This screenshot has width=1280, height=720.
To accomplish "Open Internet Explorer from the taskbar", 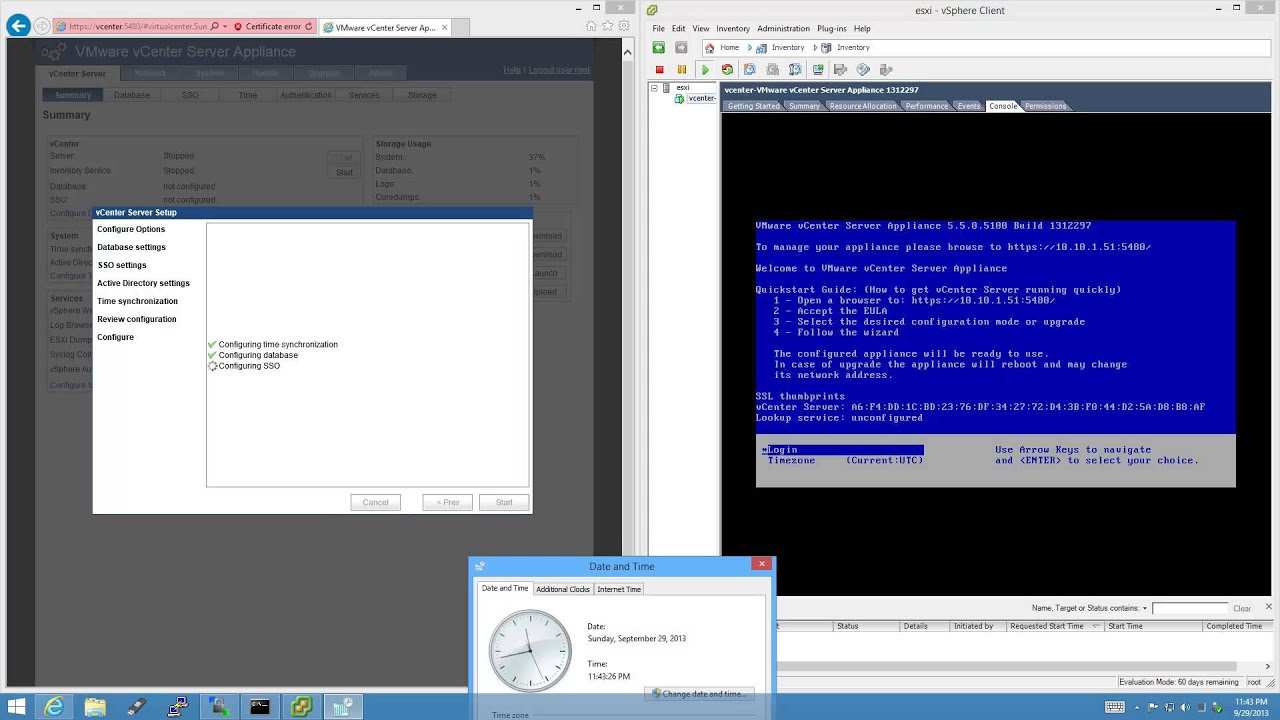I will point(54,707).
